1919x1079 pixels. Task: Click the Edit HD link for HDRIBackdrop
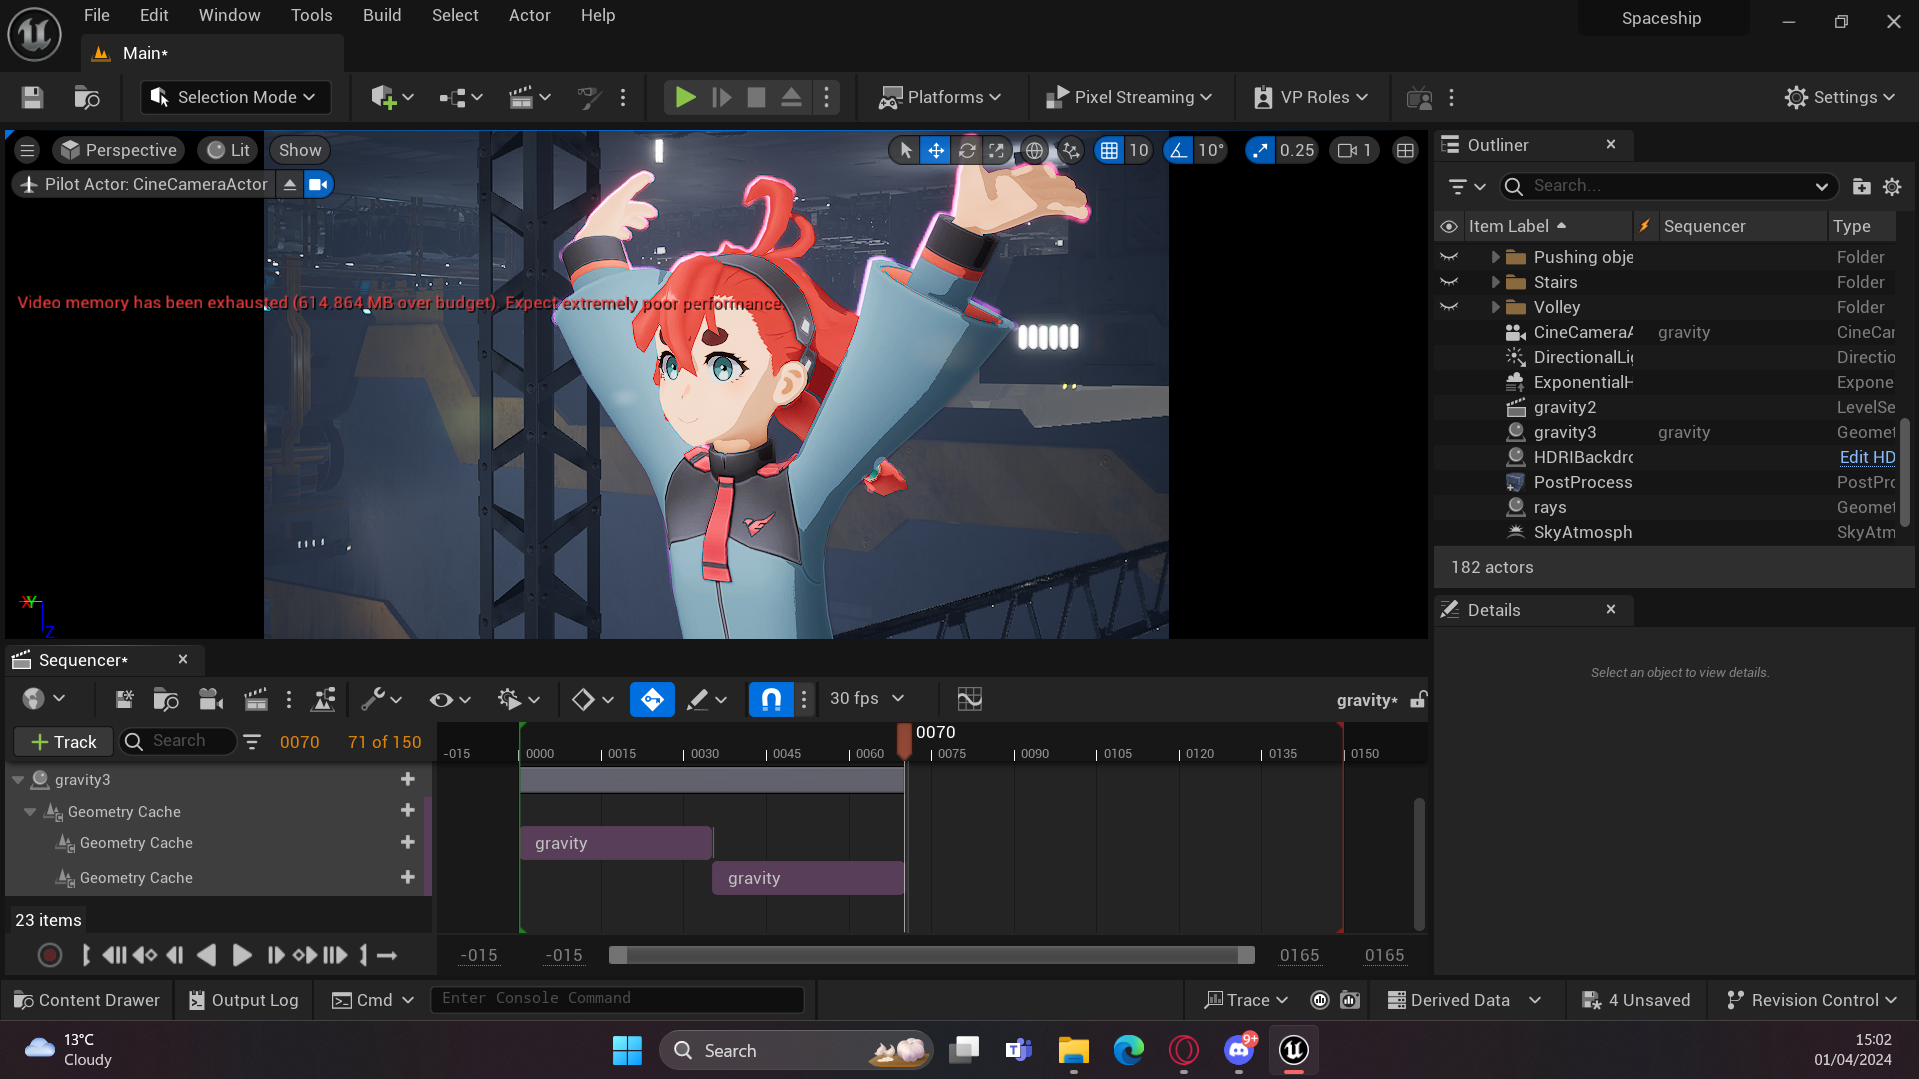click(x=1867, y=457)
